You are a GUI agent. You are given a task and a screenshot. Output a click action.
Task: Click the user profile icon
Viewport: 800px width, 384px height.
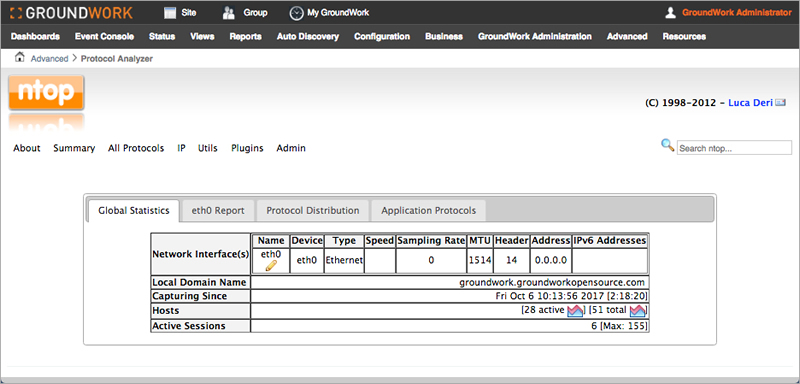coord(670,13)
